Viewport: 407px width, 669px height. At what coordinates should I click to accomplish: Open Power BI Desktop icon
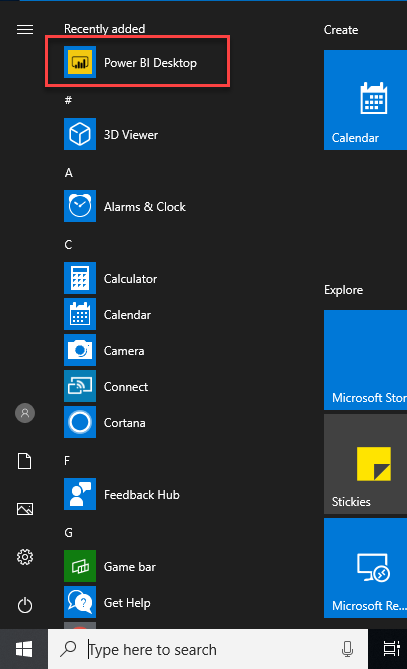(80, 62)
